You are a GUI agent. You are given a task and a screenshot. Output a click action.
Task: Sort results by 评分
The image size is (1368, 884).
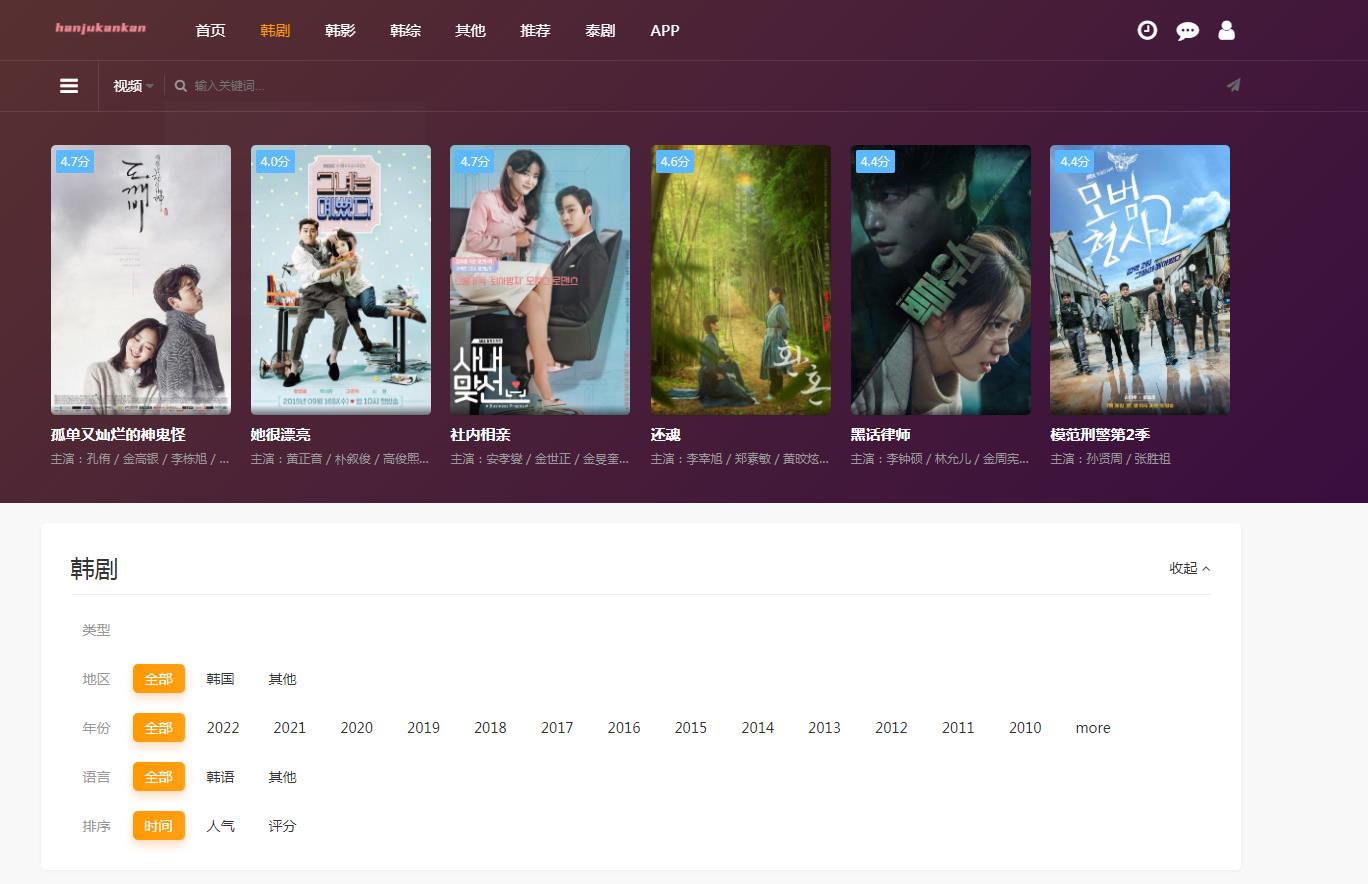coord(282,826)
